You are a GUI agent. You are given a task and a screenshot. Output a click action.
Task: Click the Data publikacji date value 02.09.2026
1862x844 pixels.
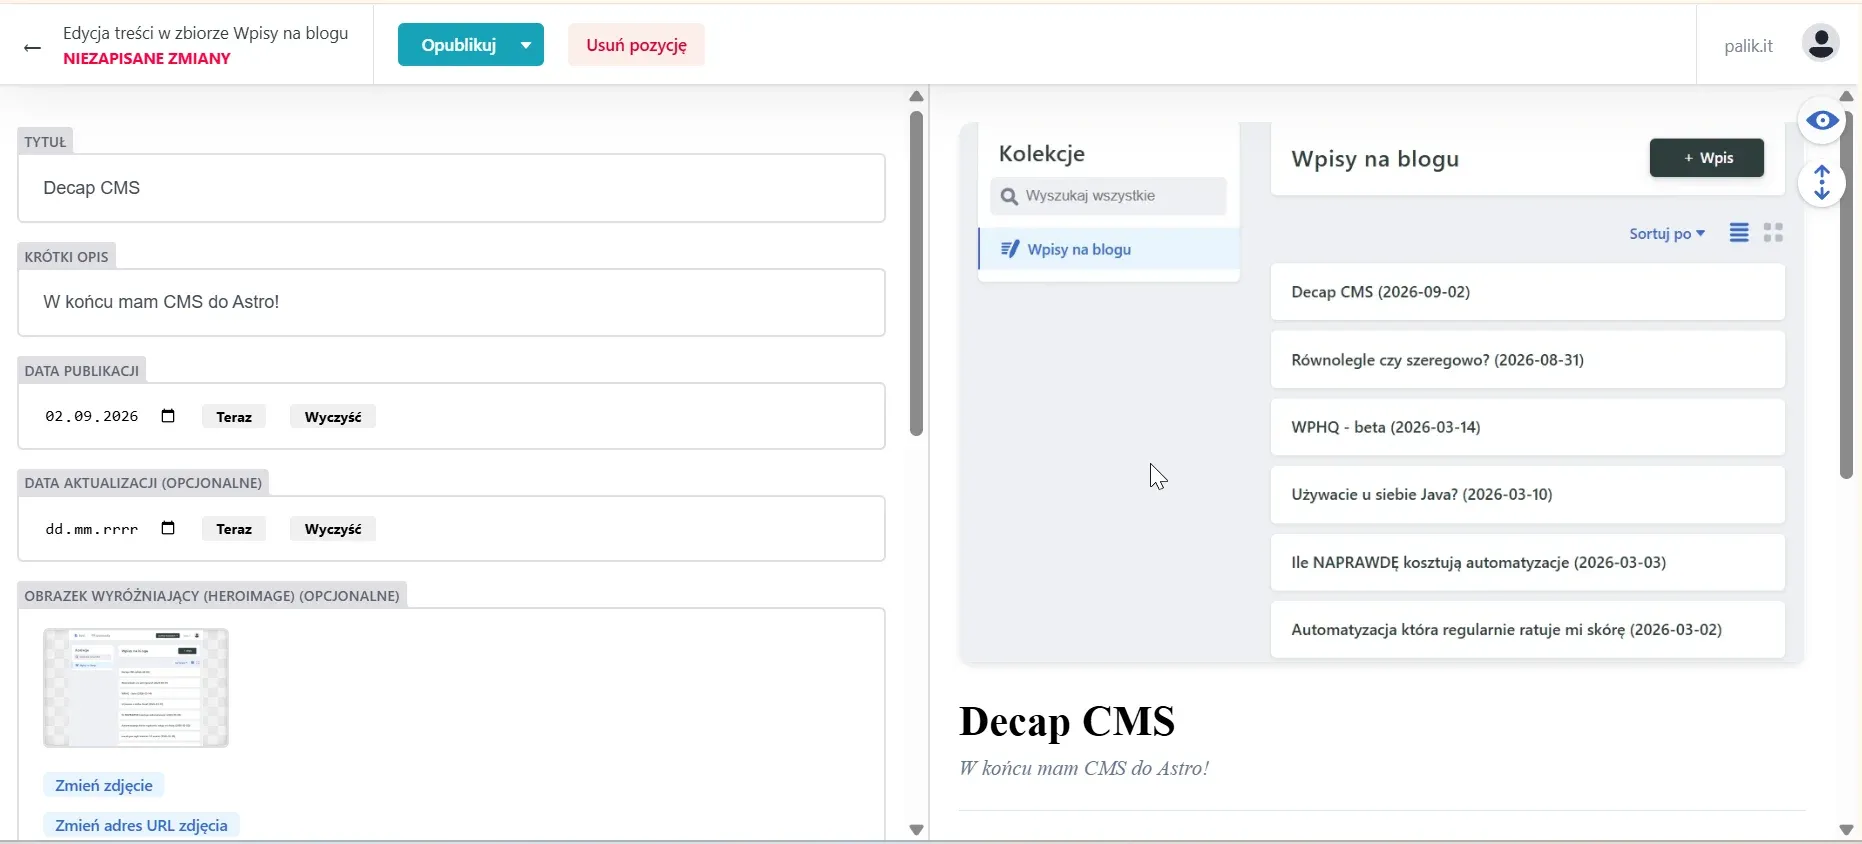click(x=92, y=416)
